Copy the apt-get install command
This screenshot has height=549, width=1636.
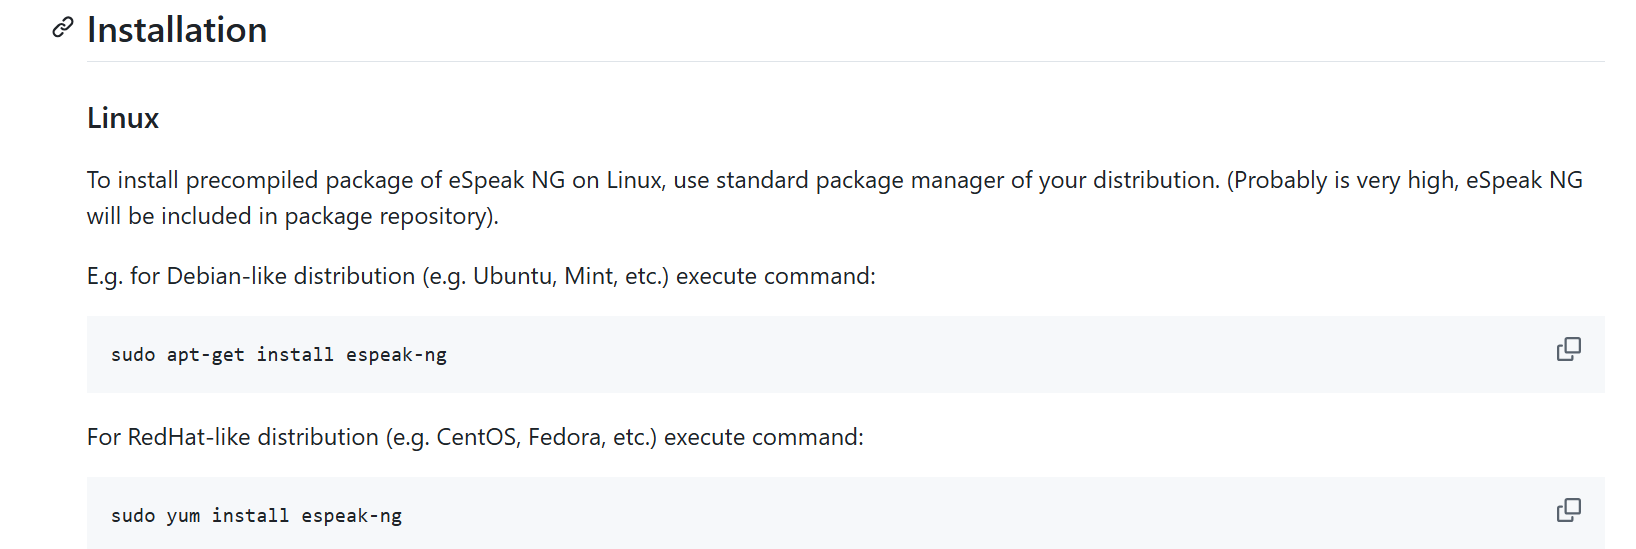pyautogui.click(x=1568, y=349)
